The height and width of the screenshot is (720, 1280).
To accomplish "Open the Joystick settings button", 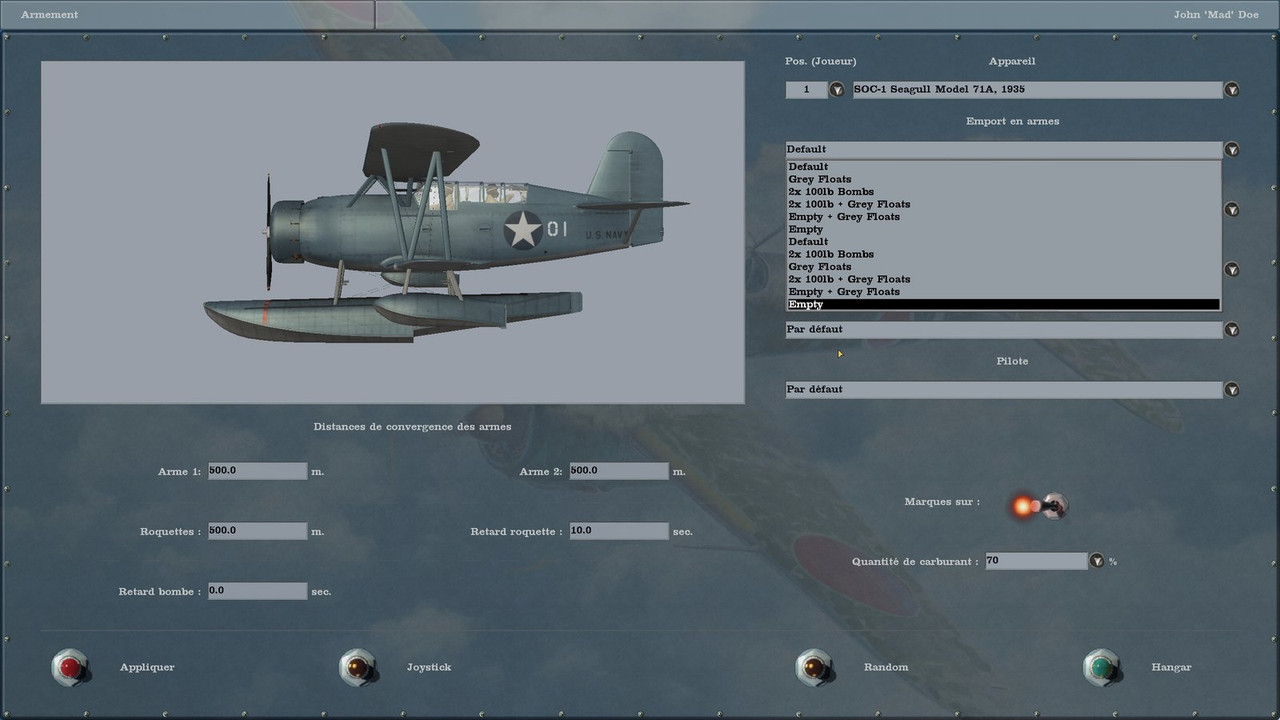I will (357, 667).
